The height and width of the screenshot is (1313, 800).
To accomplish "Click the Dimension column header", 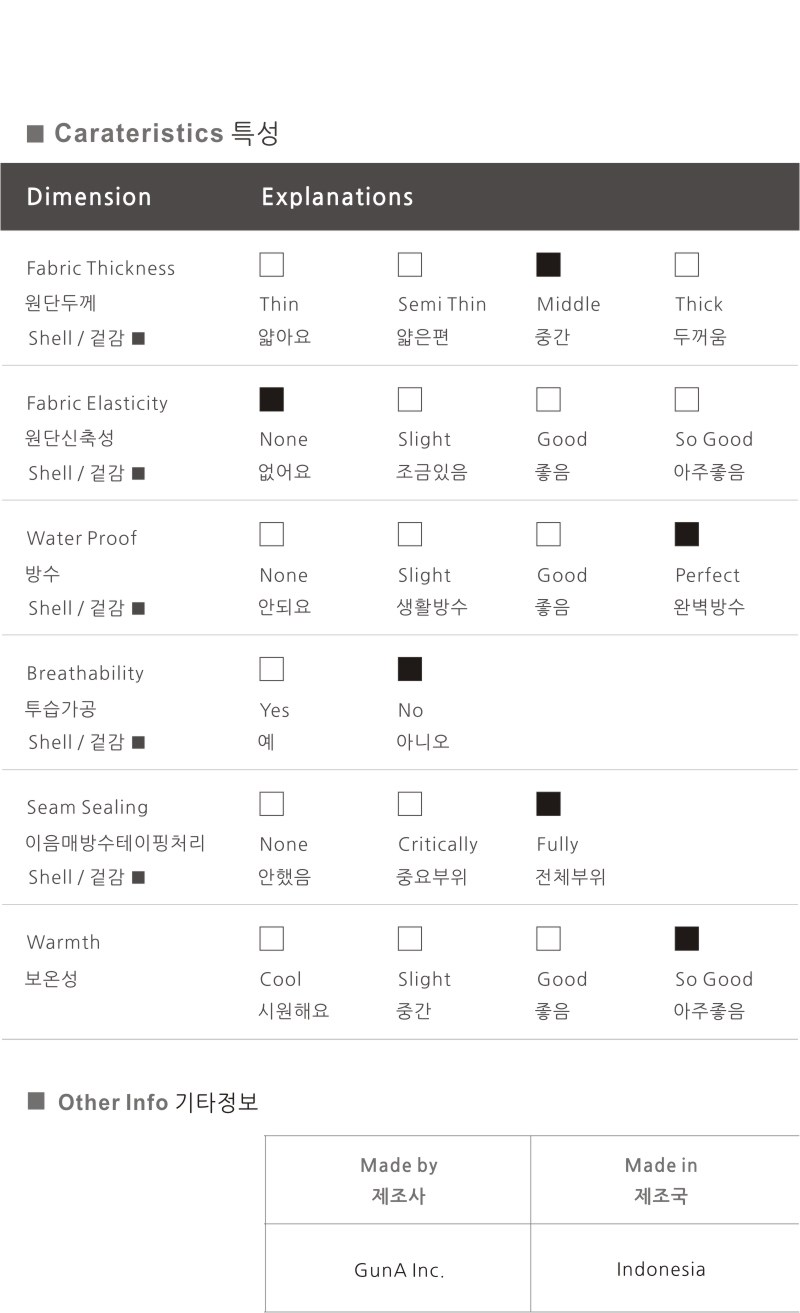I will click(89, 197).
